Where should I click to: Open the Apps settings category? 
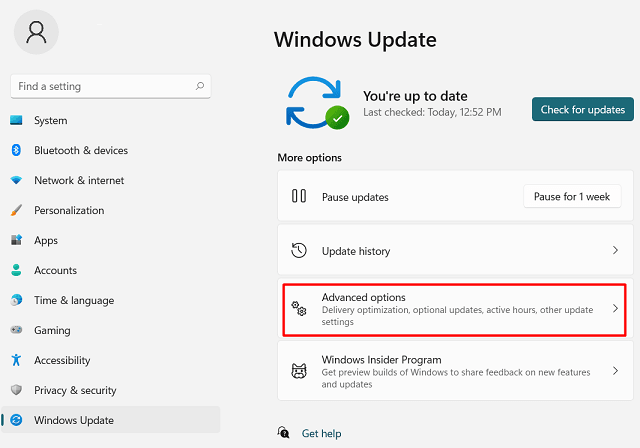(110, 240)
